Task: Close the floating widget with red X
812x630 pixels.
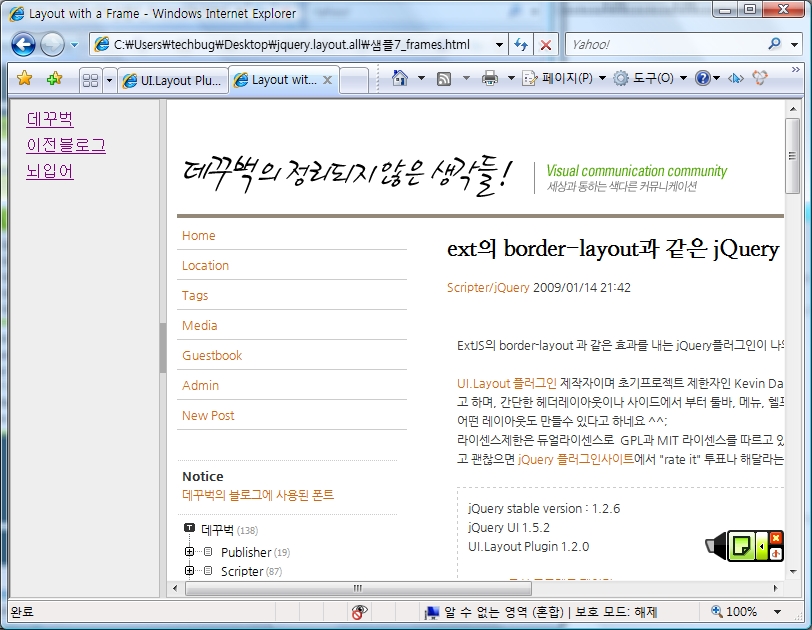Action: pos(776,538)
